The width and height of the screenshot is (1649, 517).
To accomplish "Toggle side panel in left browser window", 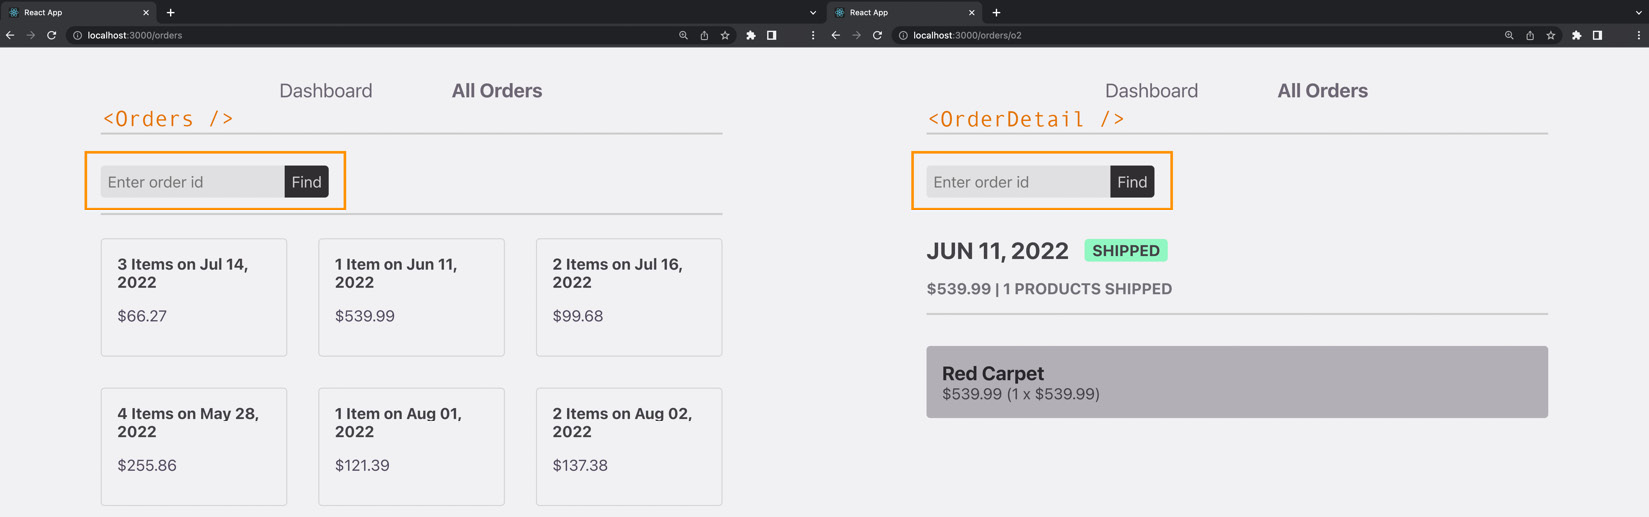I will [772, 35].
